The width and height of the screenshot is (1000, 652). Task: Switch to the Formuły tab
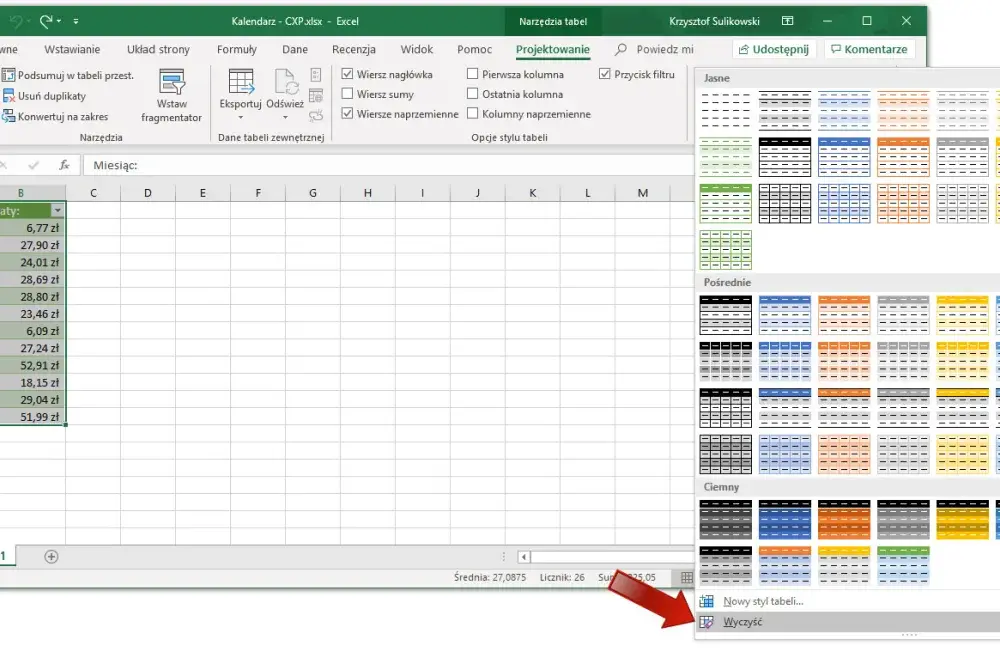(x=237, y=49)
